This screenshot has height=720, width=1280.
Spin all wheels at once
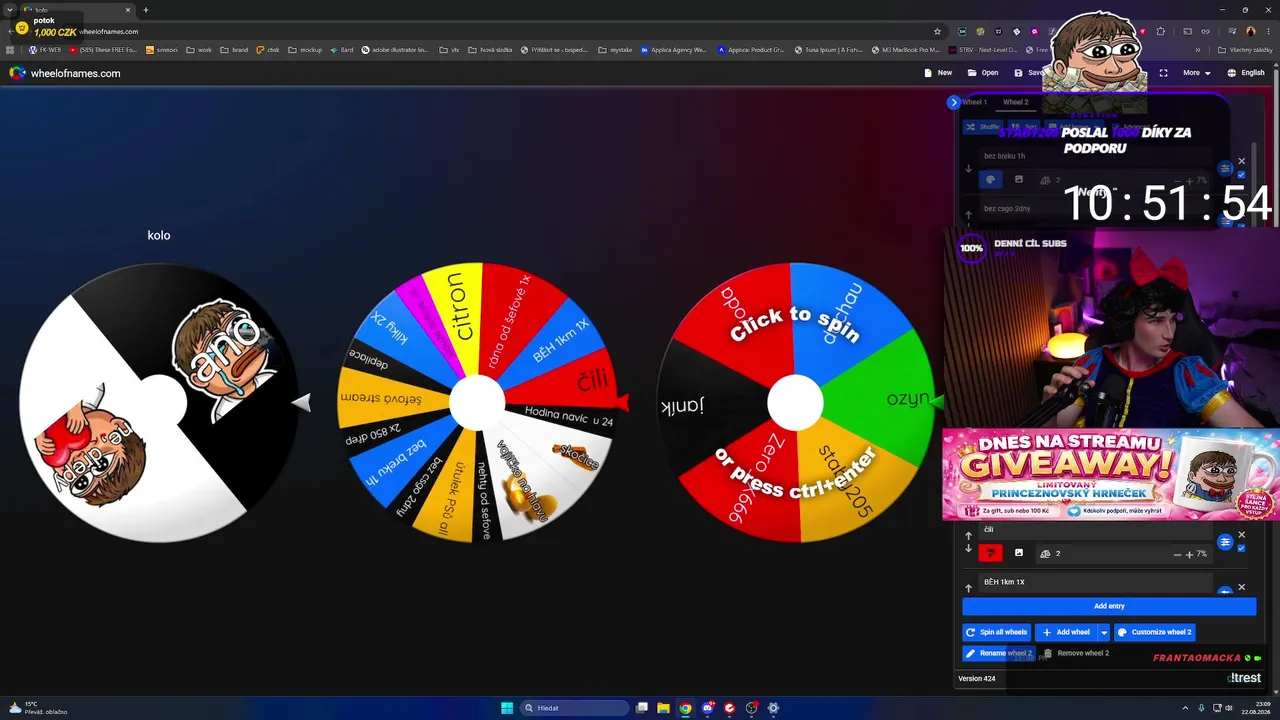(x=996, y=632)
